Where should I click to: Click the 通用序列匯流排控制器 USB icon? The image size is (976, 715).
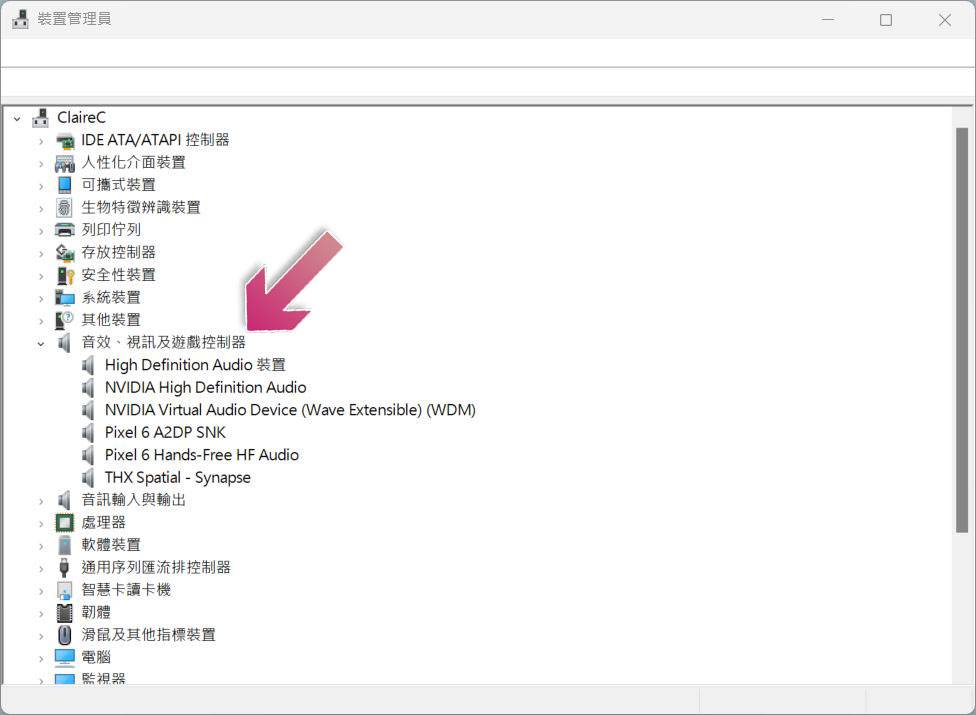(65, 567)
